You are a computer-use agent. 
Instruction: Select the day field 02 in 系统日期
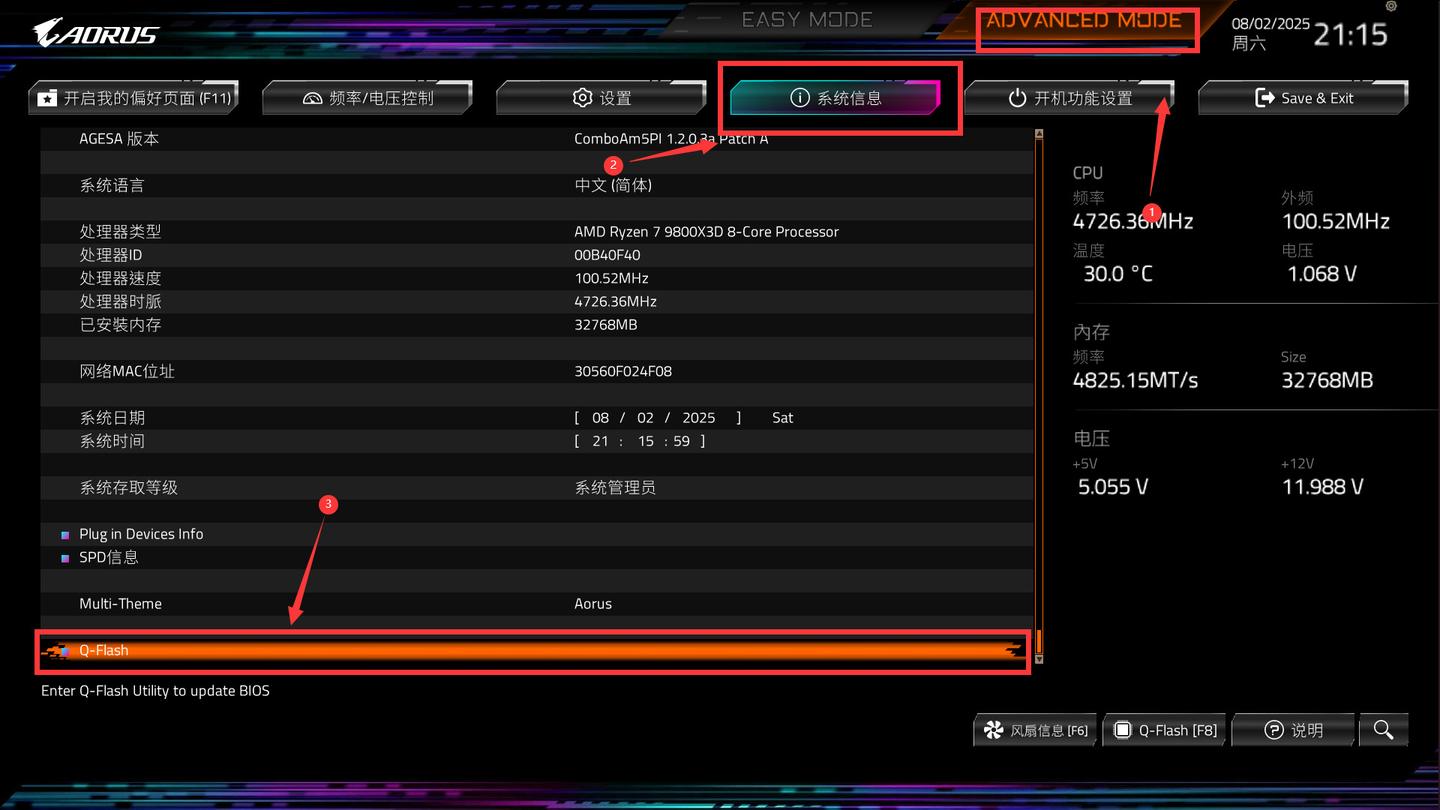pos(645,418)
